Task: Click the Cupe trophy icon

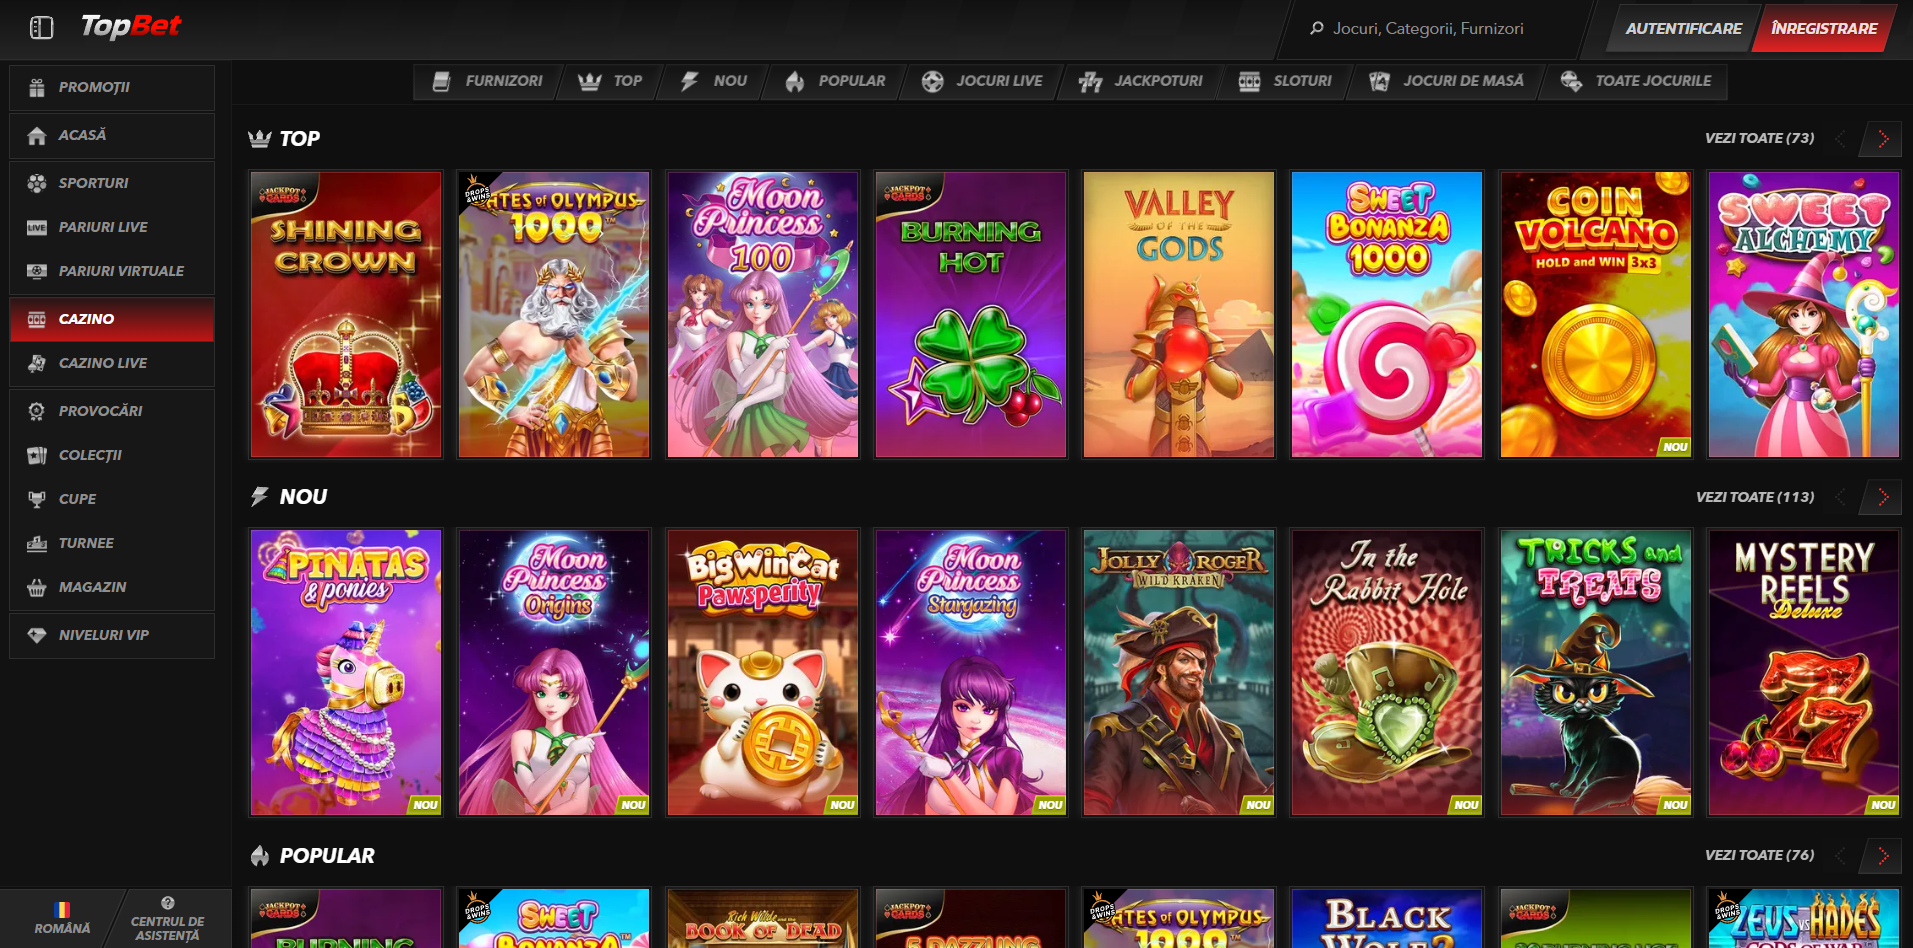Action: 37,500
